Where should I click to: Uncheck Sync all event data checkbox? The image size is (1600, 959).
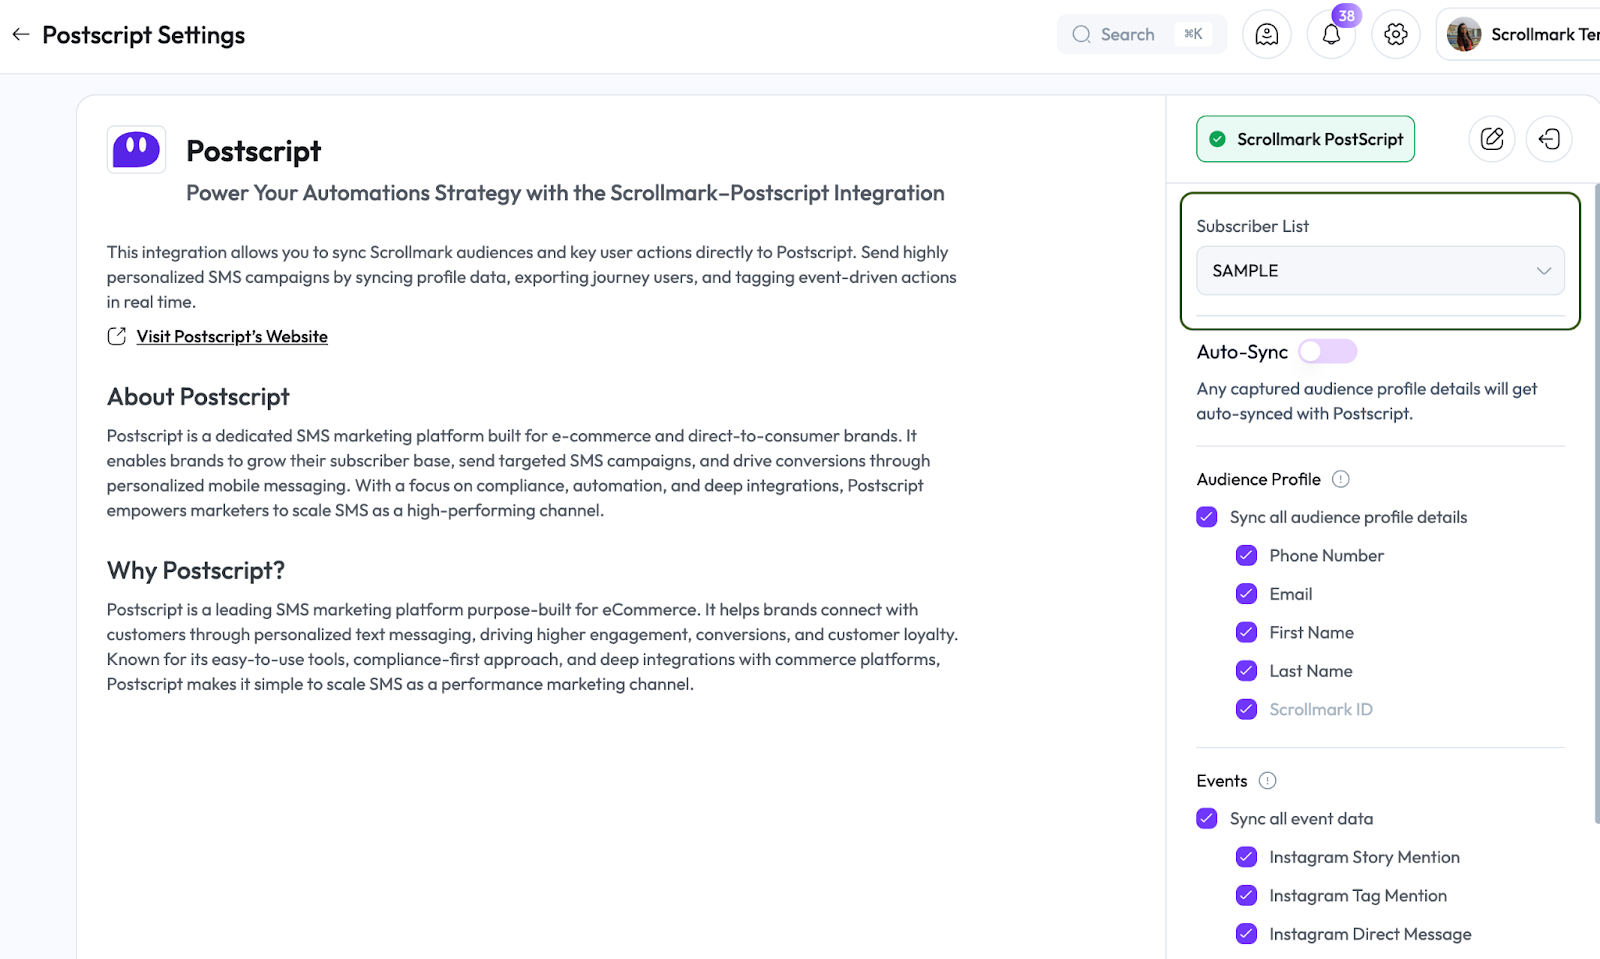1207,819
